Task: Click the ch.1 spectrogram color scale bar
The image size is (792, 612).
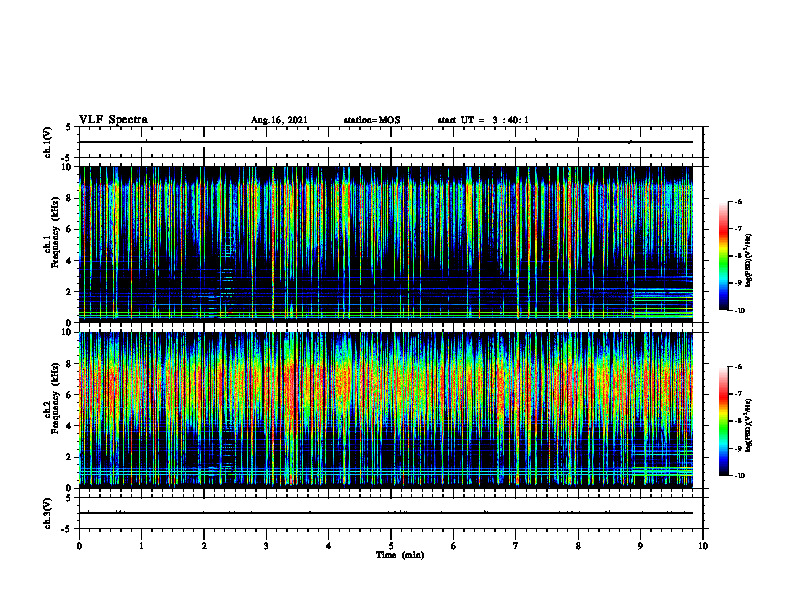Action: click(x=723, y=256)
